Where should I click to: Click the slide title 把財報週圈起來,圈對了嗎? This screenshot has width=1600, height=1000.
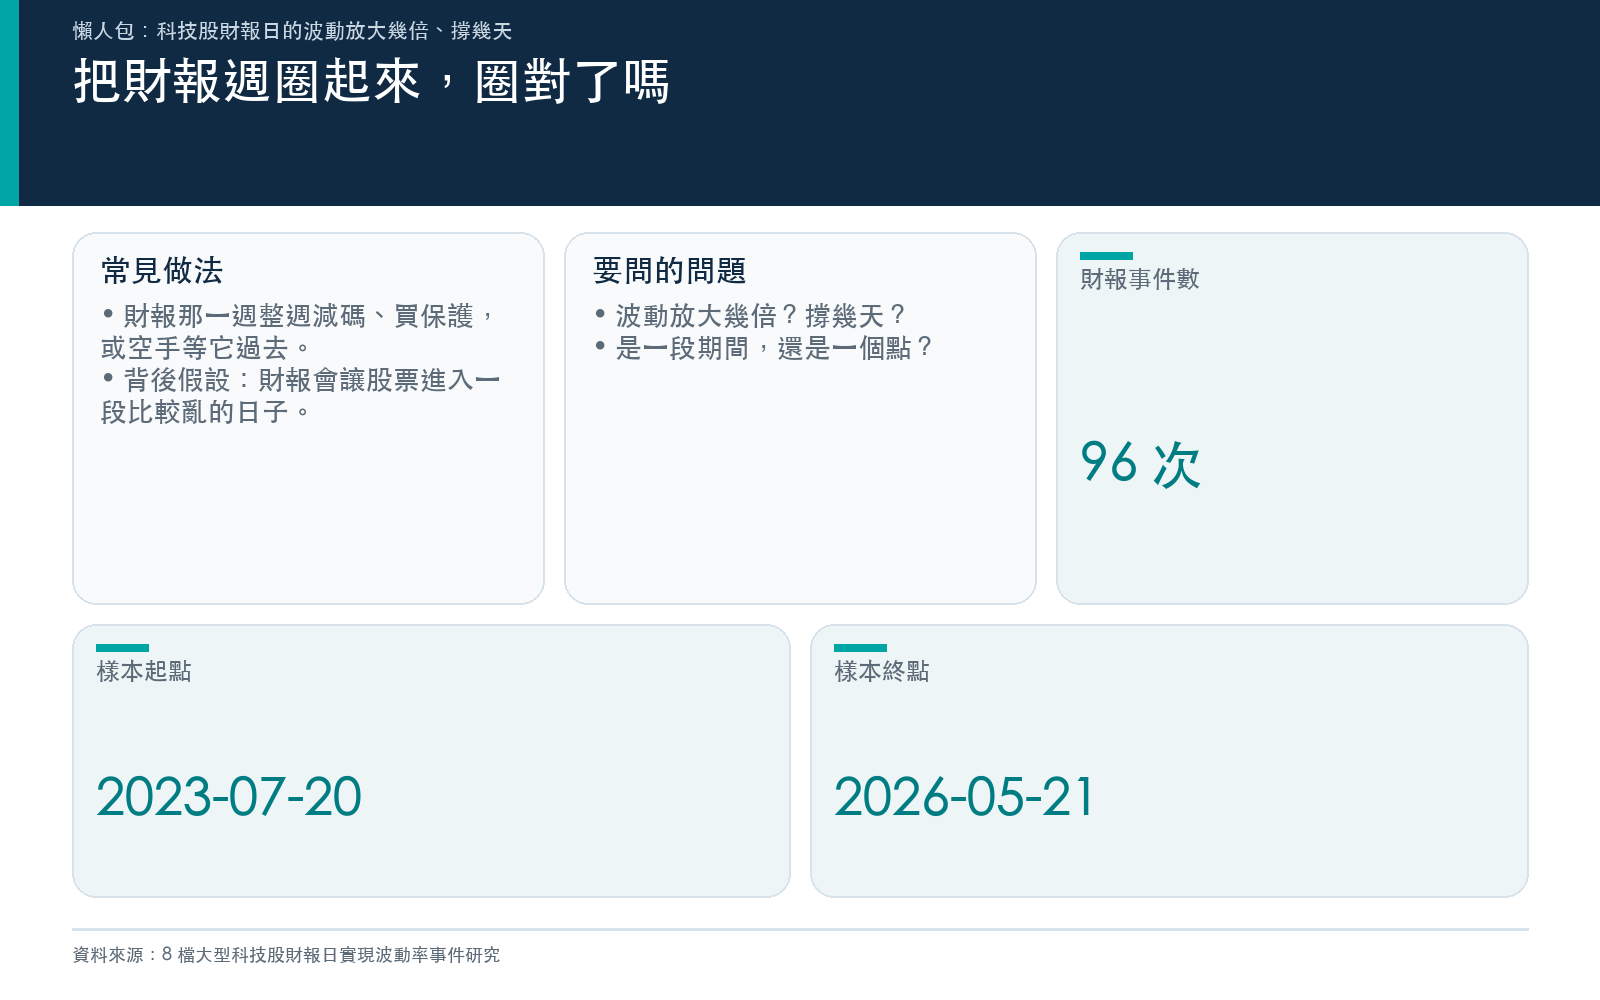[x=371, y=81]
